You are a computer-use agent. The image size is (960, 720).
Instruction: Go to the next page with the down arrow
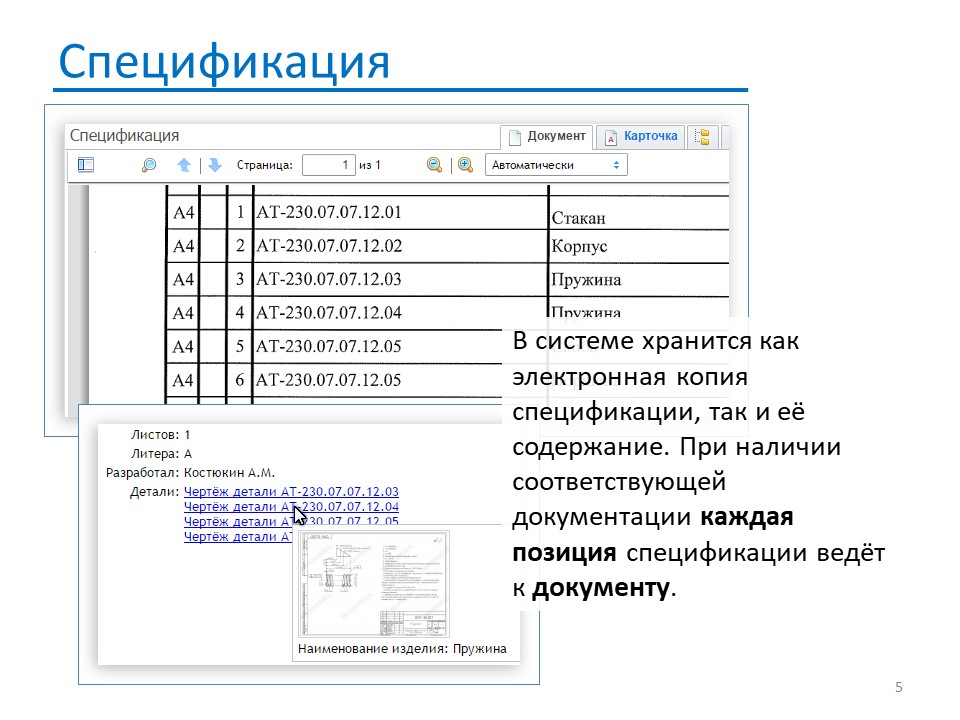point(214,165)
